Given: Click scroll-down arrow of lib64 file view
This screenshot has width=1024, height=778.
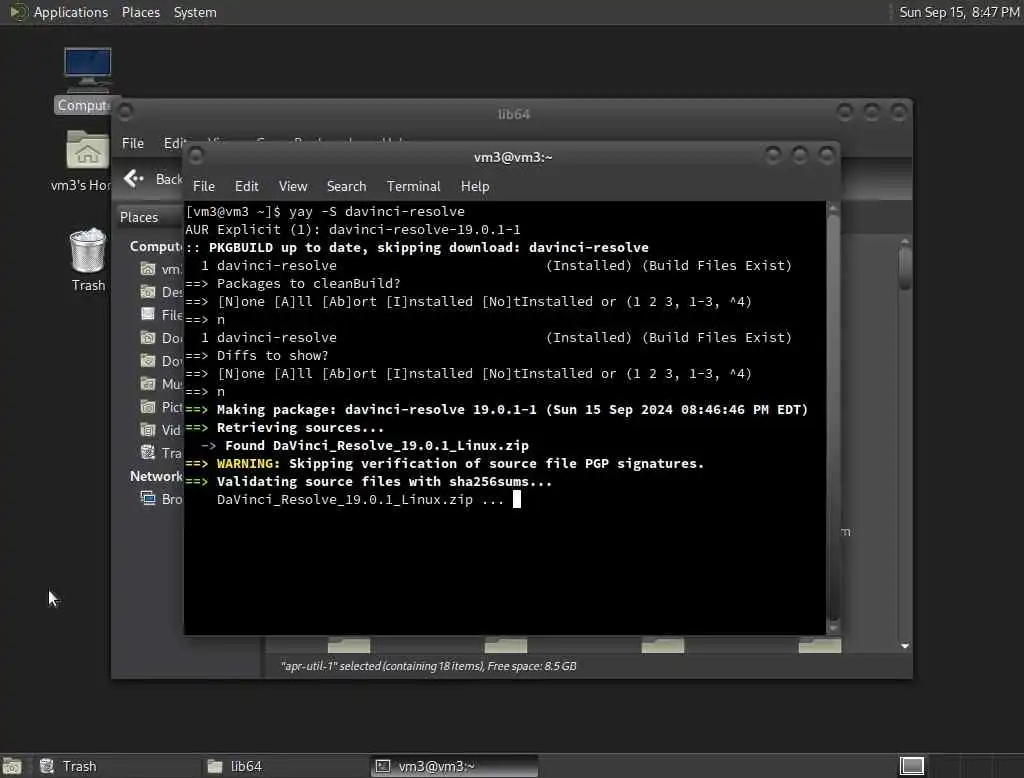Looking at the screenshot, I should (904, 645).
